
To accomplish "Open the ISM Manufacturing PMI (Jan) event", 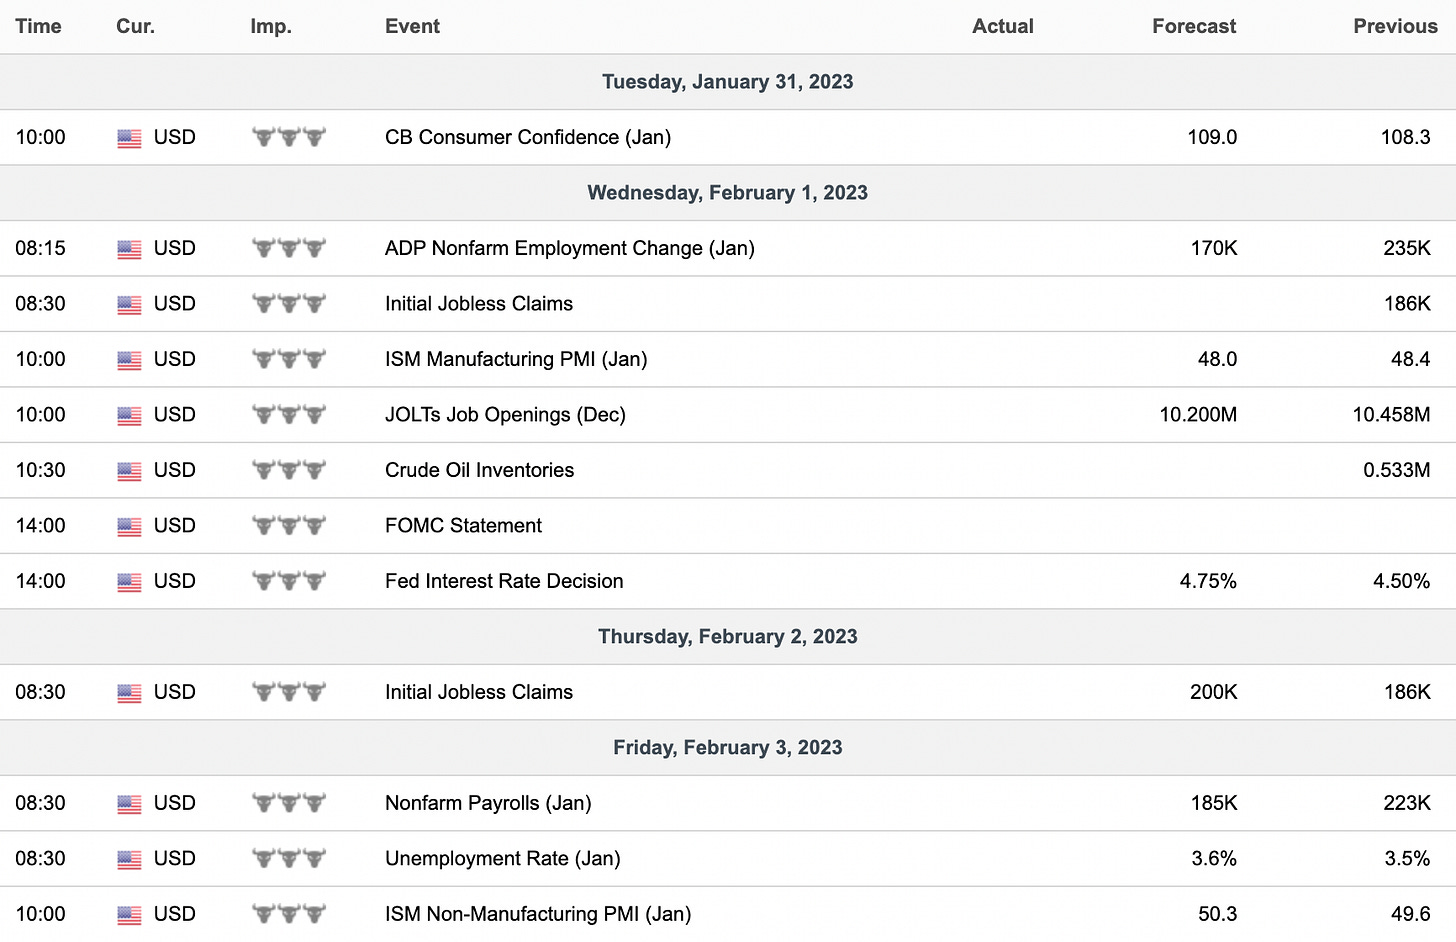I will point(516,359).
